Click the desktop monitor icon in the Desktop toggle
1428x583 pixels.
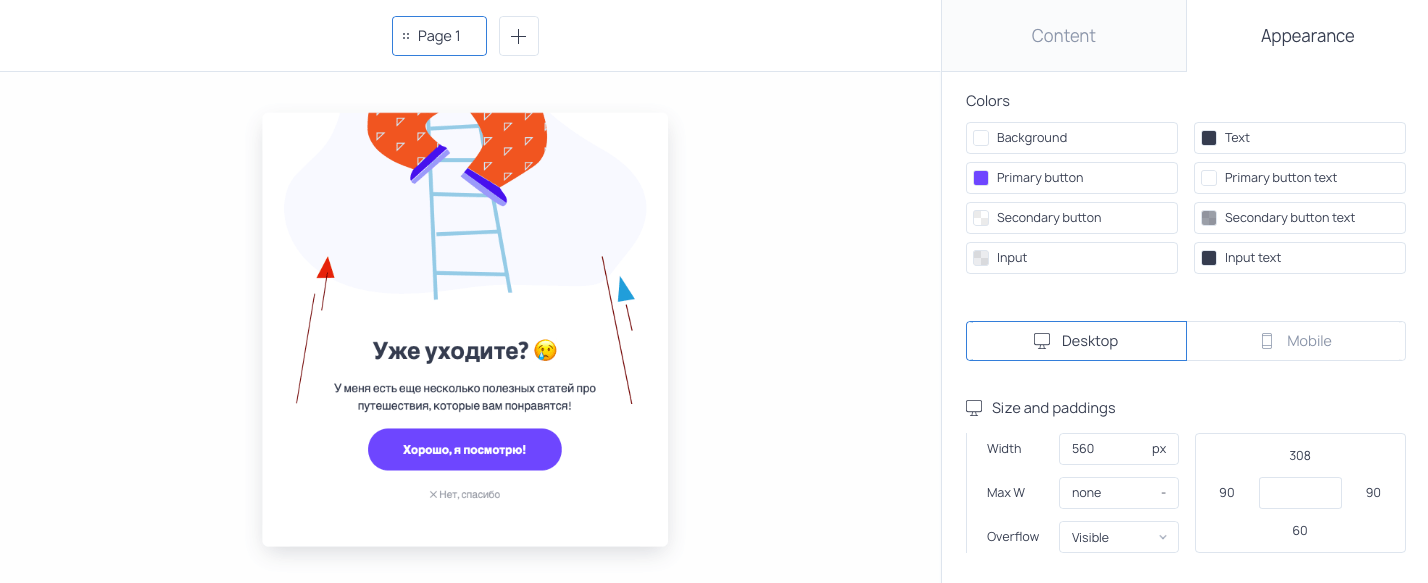[x=1042, y=341]
